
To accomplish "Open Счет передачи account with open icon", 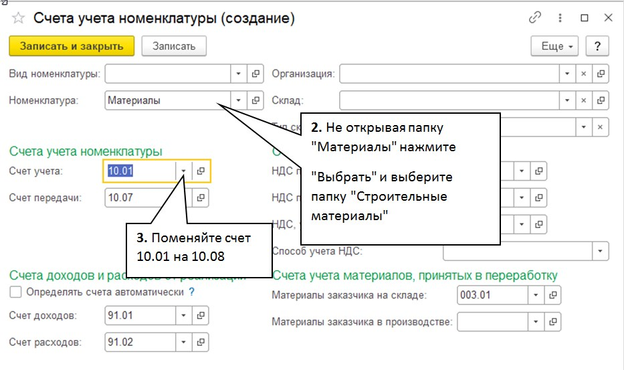I will pyautogui.click(x=201, y=198).
